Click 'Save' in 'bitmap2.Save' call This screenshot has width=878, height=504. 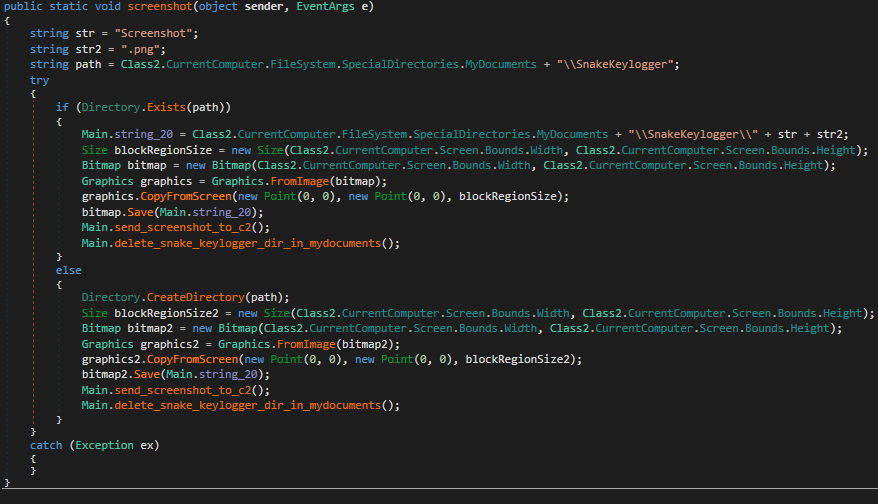click(x=147, y=374)
